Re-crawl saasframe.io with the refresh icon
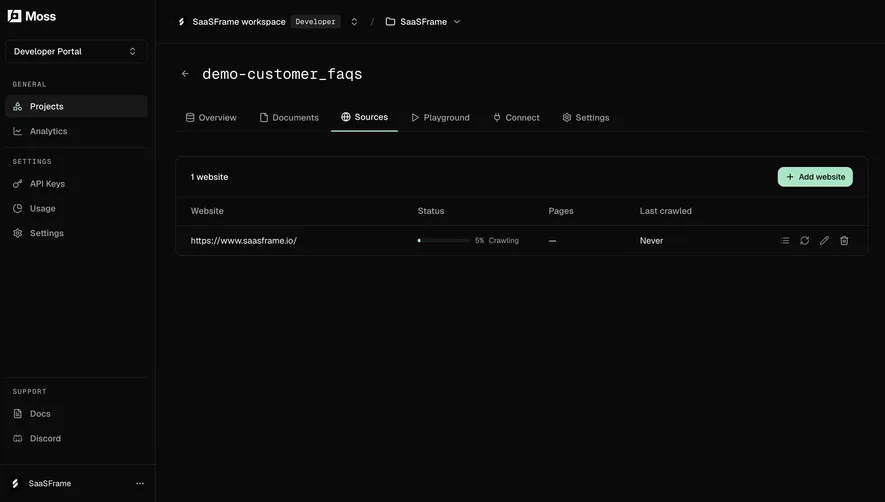 804,241
